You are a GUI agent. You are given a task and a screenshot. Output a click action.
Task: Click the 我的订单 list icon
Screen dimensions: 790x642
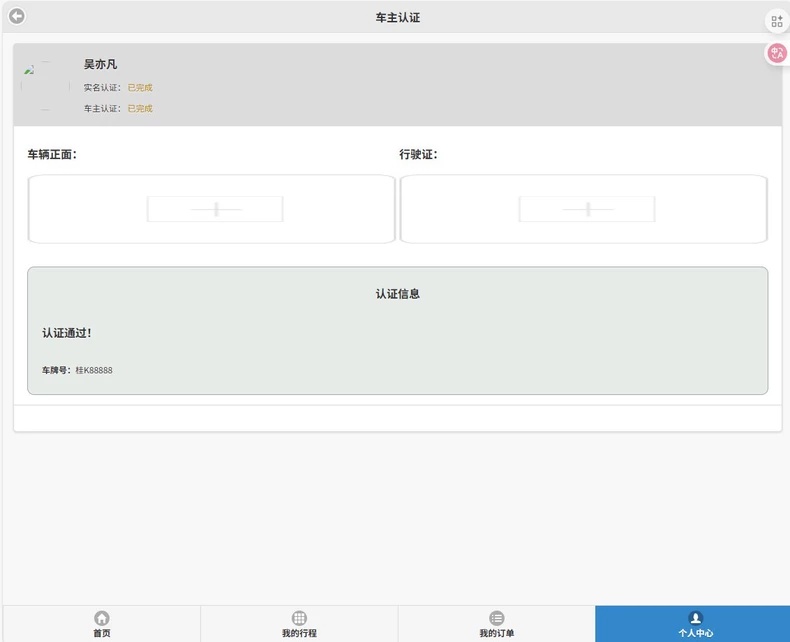497,618
